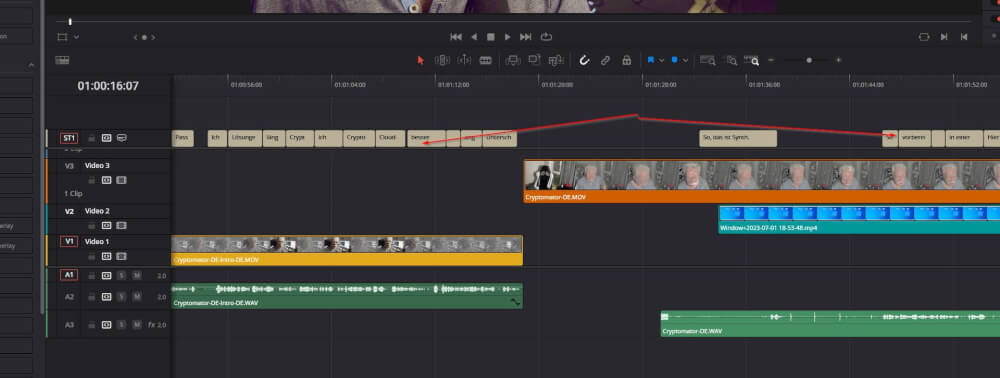Click the Custom Zoom icon
The image size is (1000, 378).
752,60
